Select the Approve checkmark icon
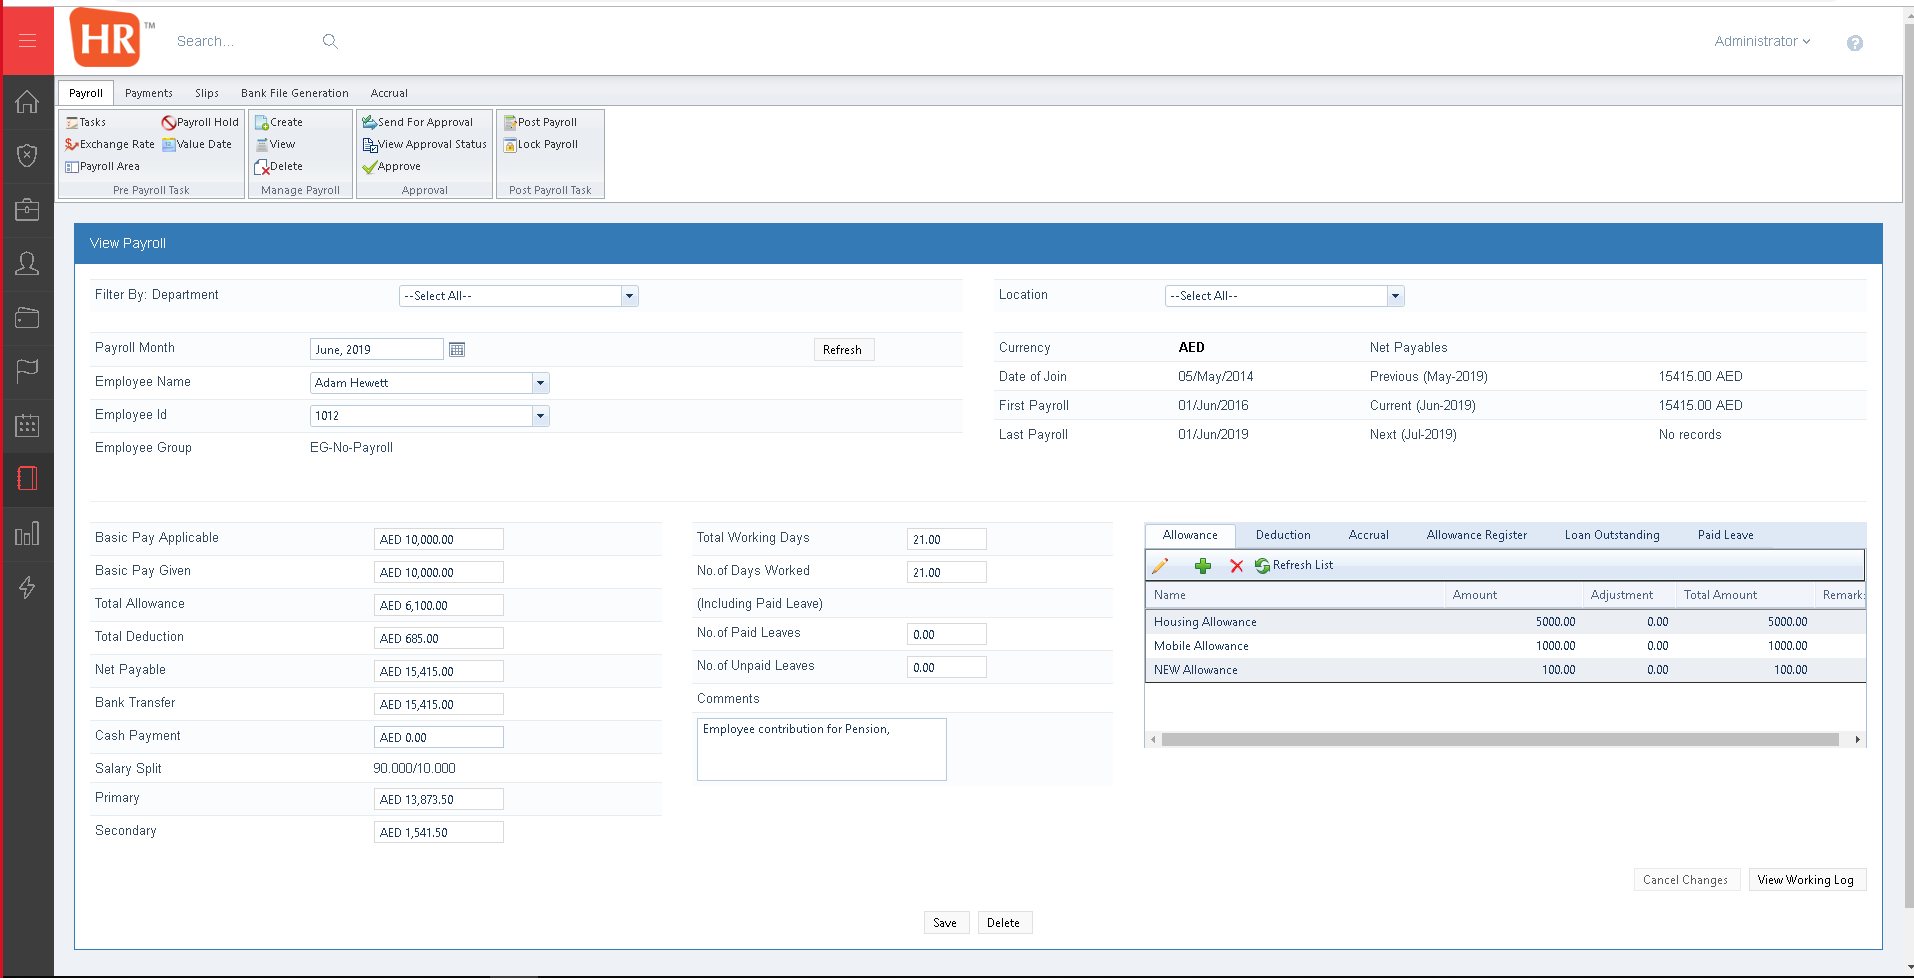 pos(392,166)
